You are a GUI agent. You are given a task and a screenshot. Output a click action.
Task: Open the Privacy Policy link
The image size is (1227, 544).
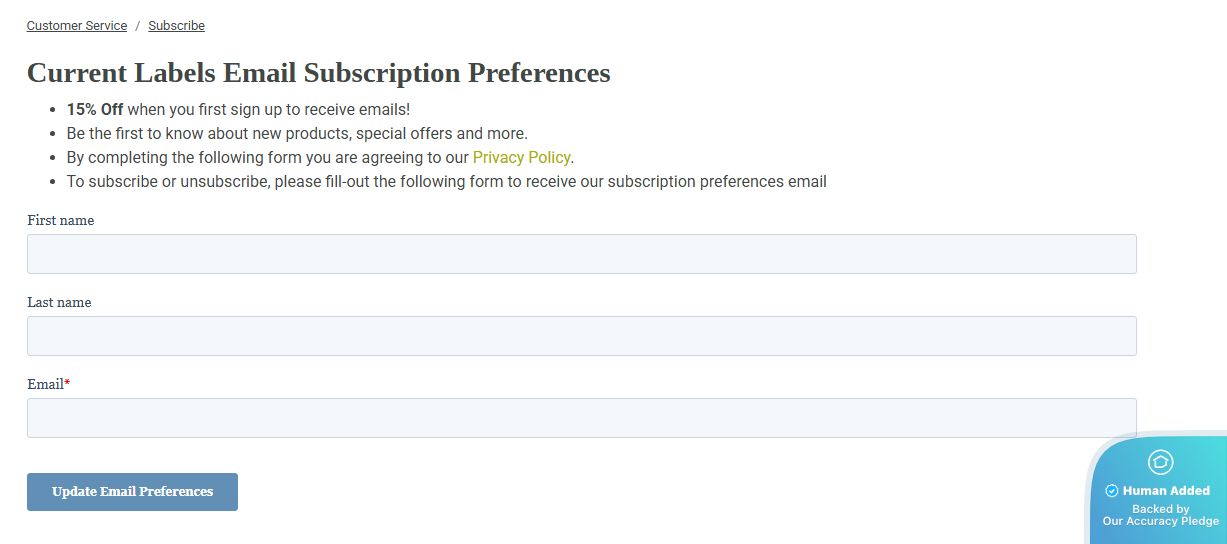click(521, 158)
